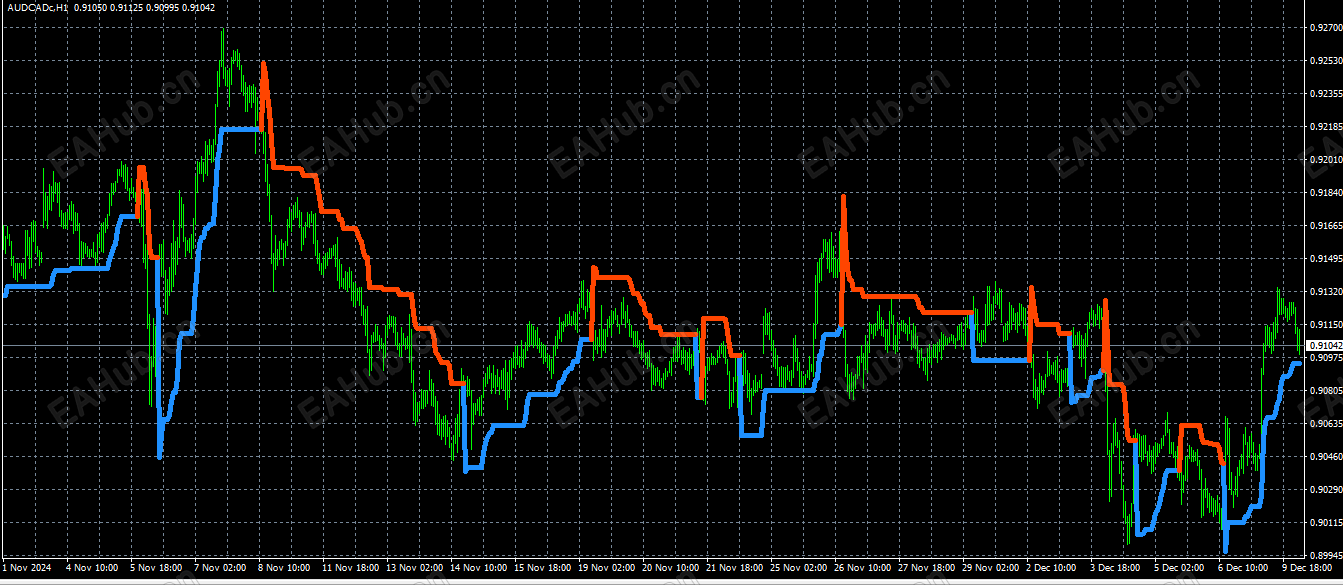This screenshot has height=585, width=1343.
Task: Click the 4 Nov 10:00 time label
Action: (x=92, y=567)
